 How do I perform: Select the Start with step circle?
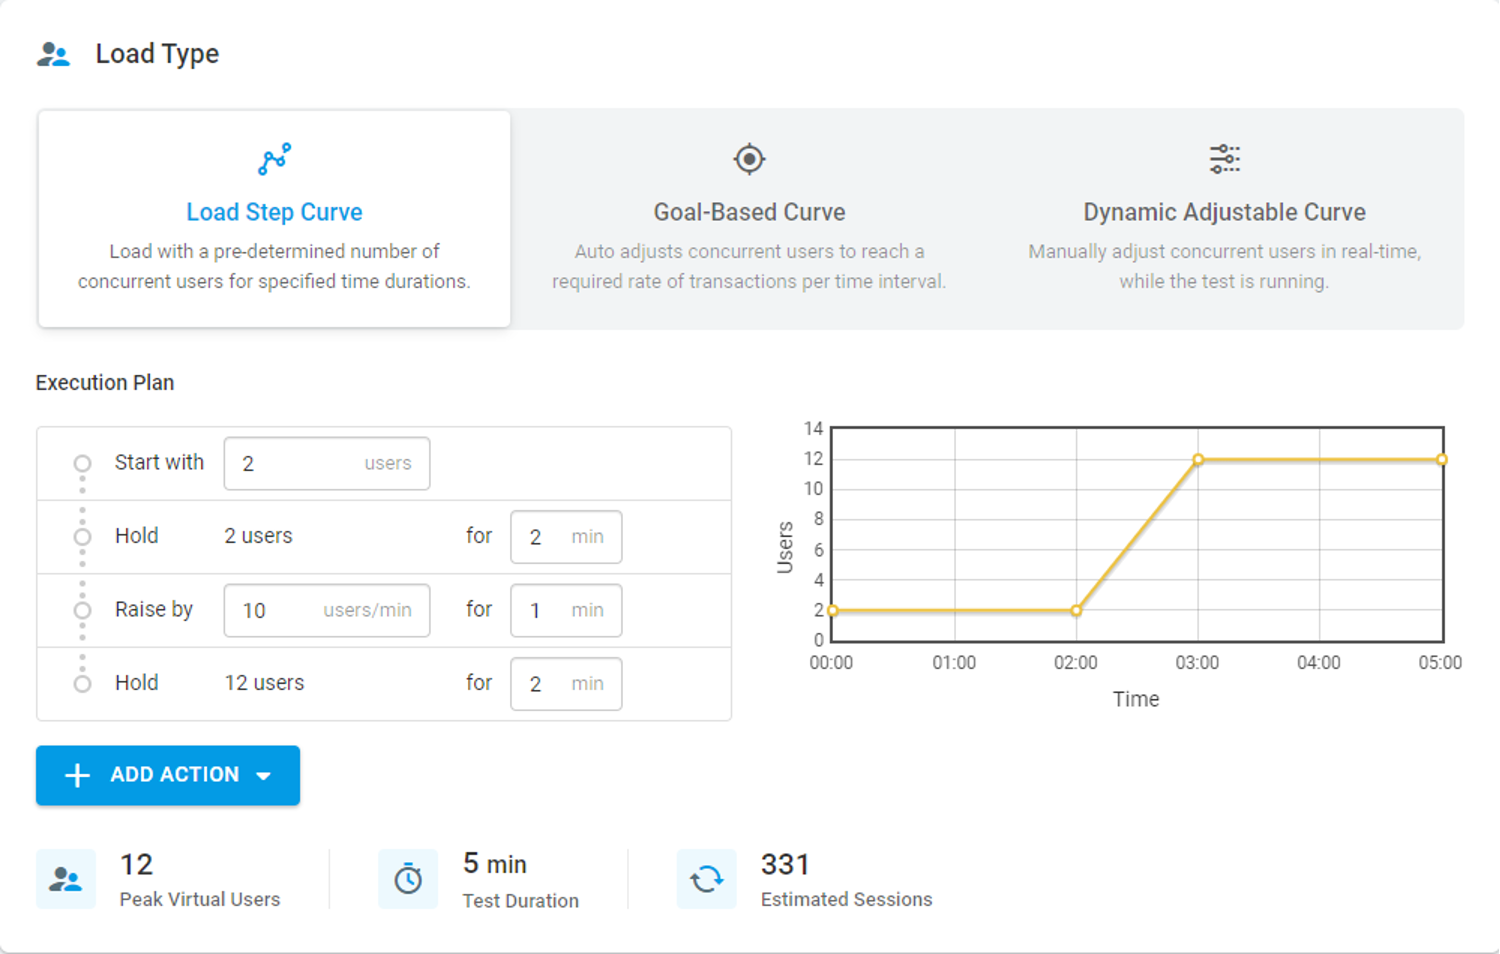click(83, 463)
